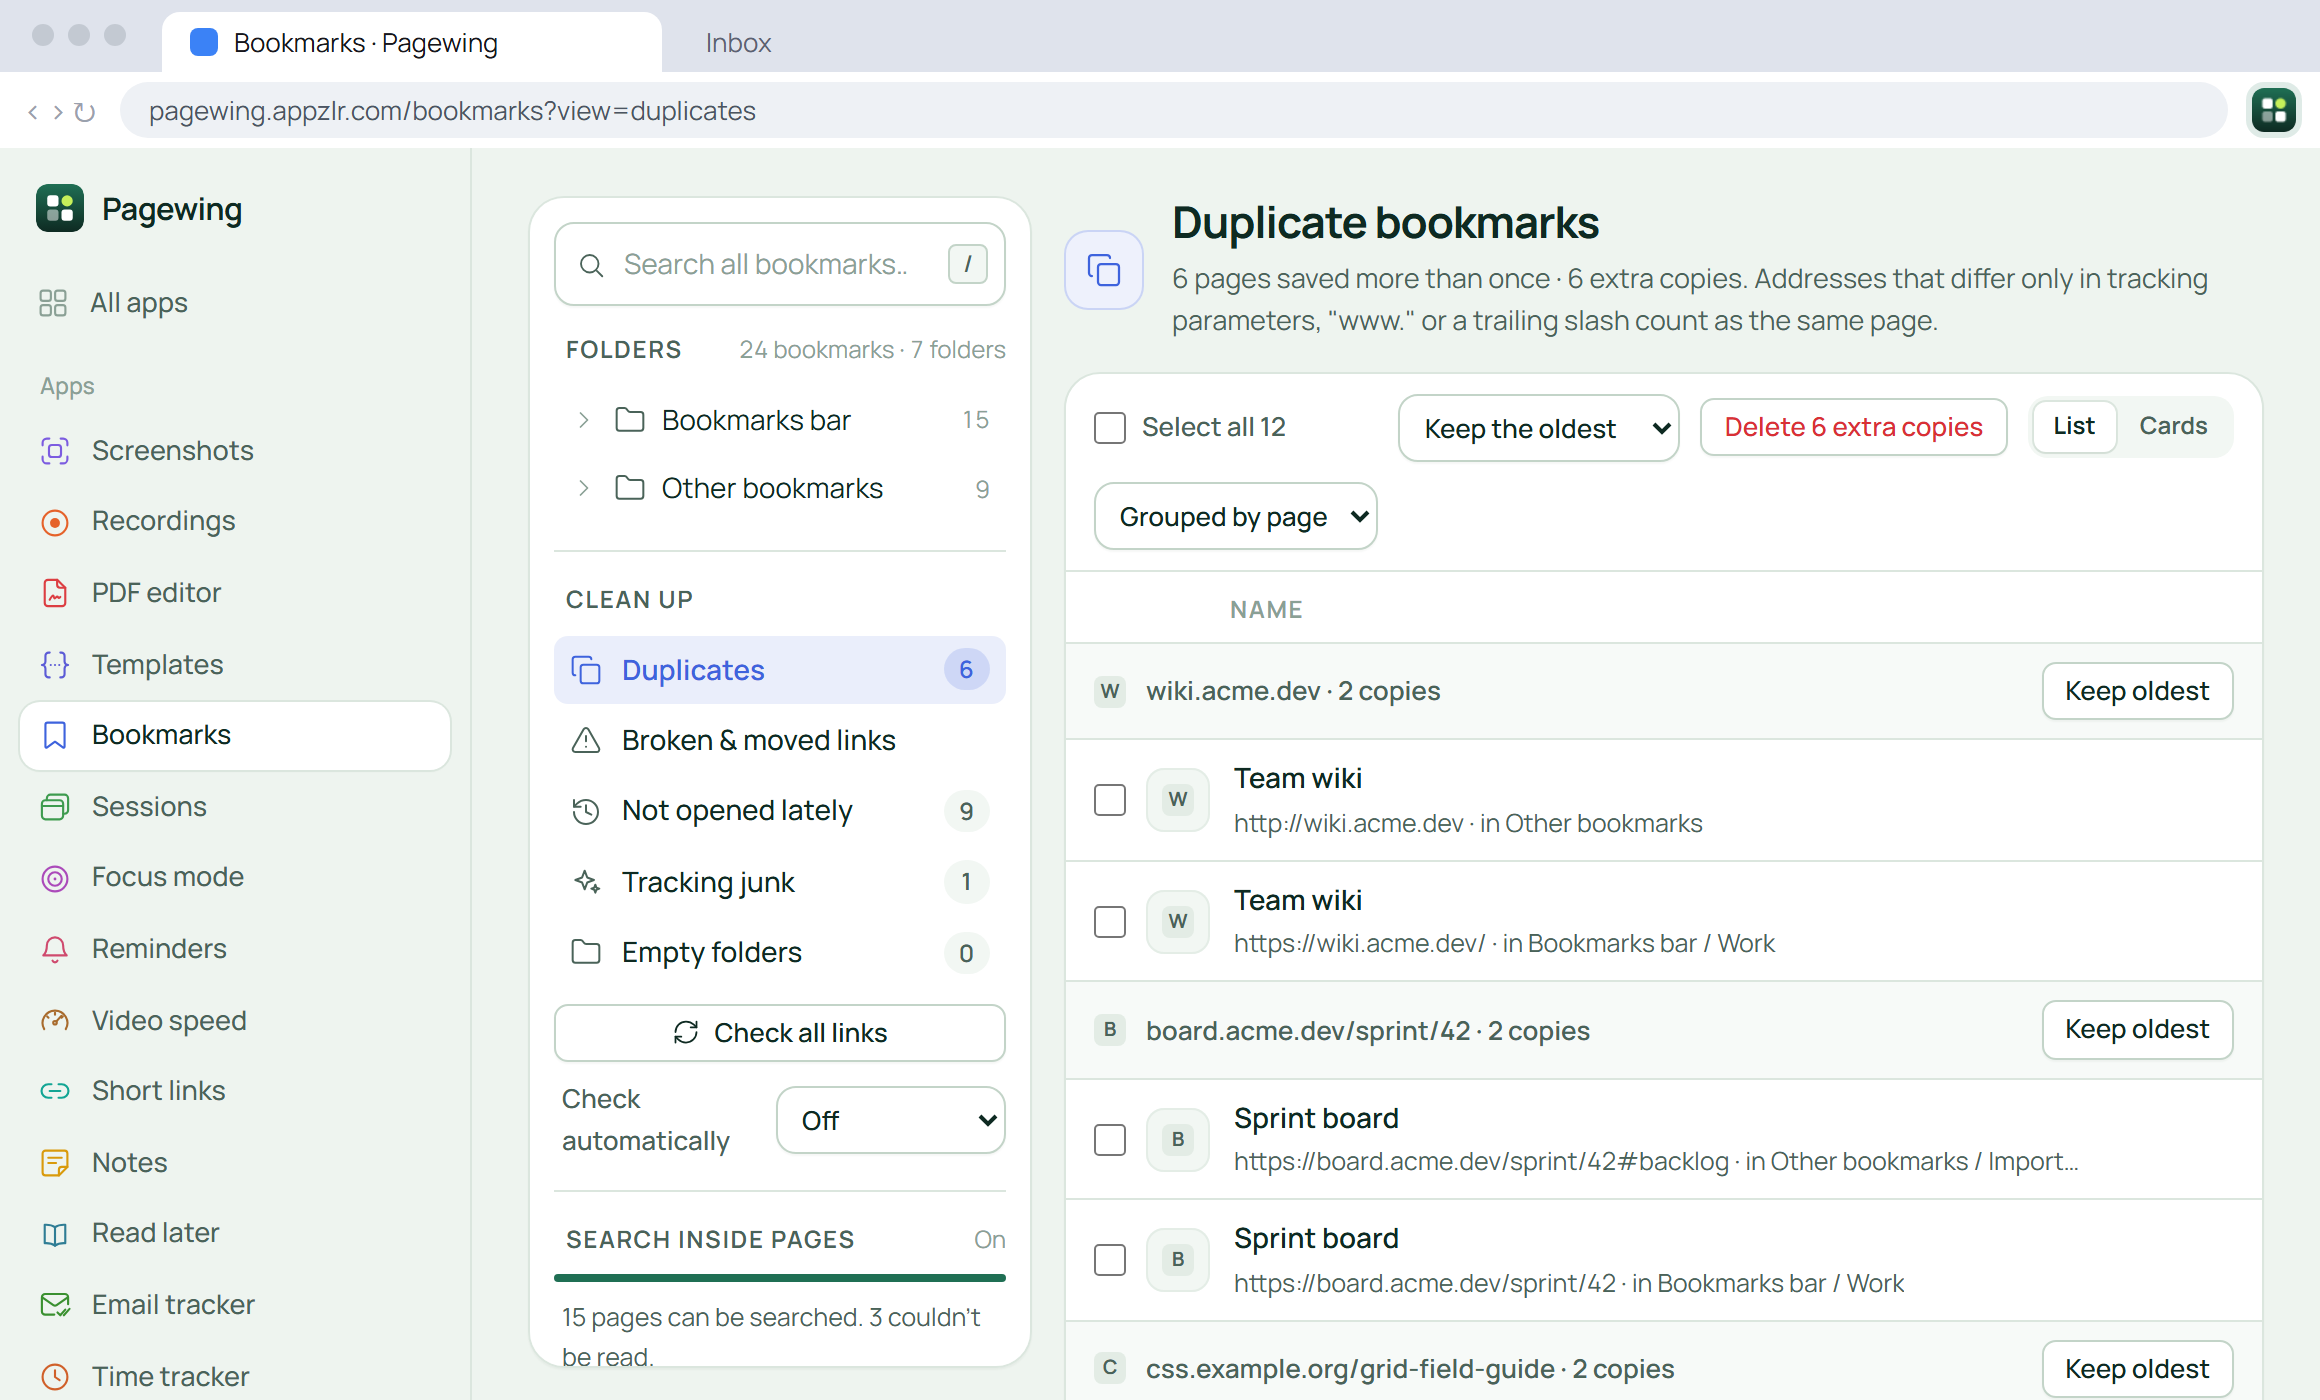Open Focus mode

tap(235, 877)
